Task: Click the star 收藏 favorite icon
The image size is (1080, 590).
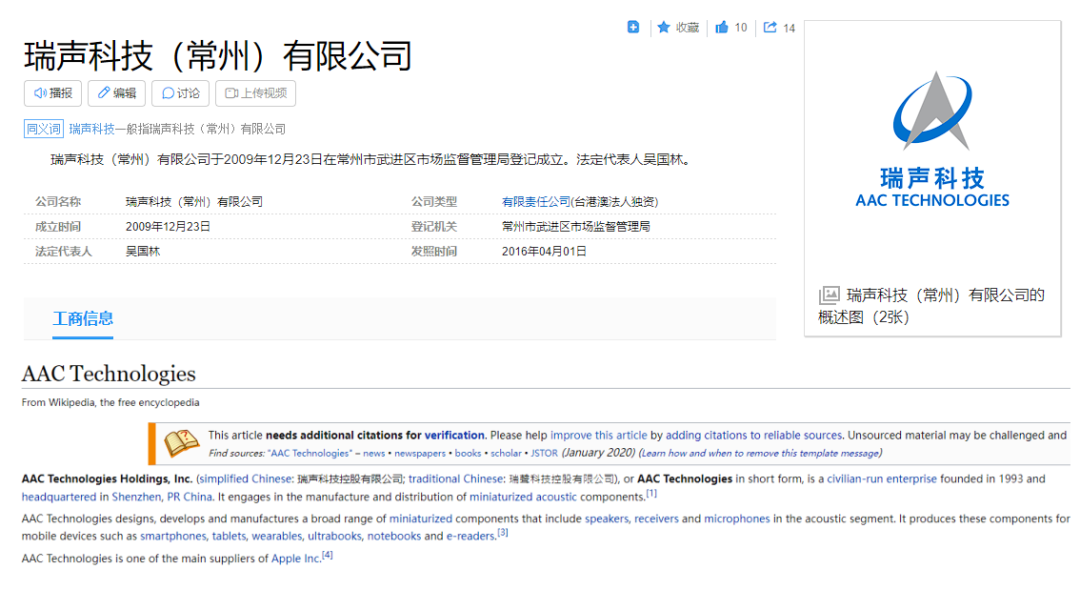Action: (664, 27)
